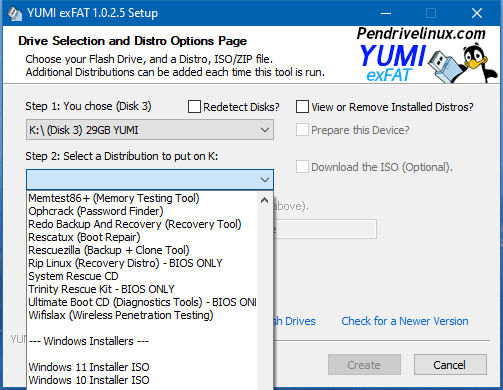This screenshot has width=503, height=390.
Task: Toggle Prepare this Device checkbox
Action: click(x=302, y=130)
